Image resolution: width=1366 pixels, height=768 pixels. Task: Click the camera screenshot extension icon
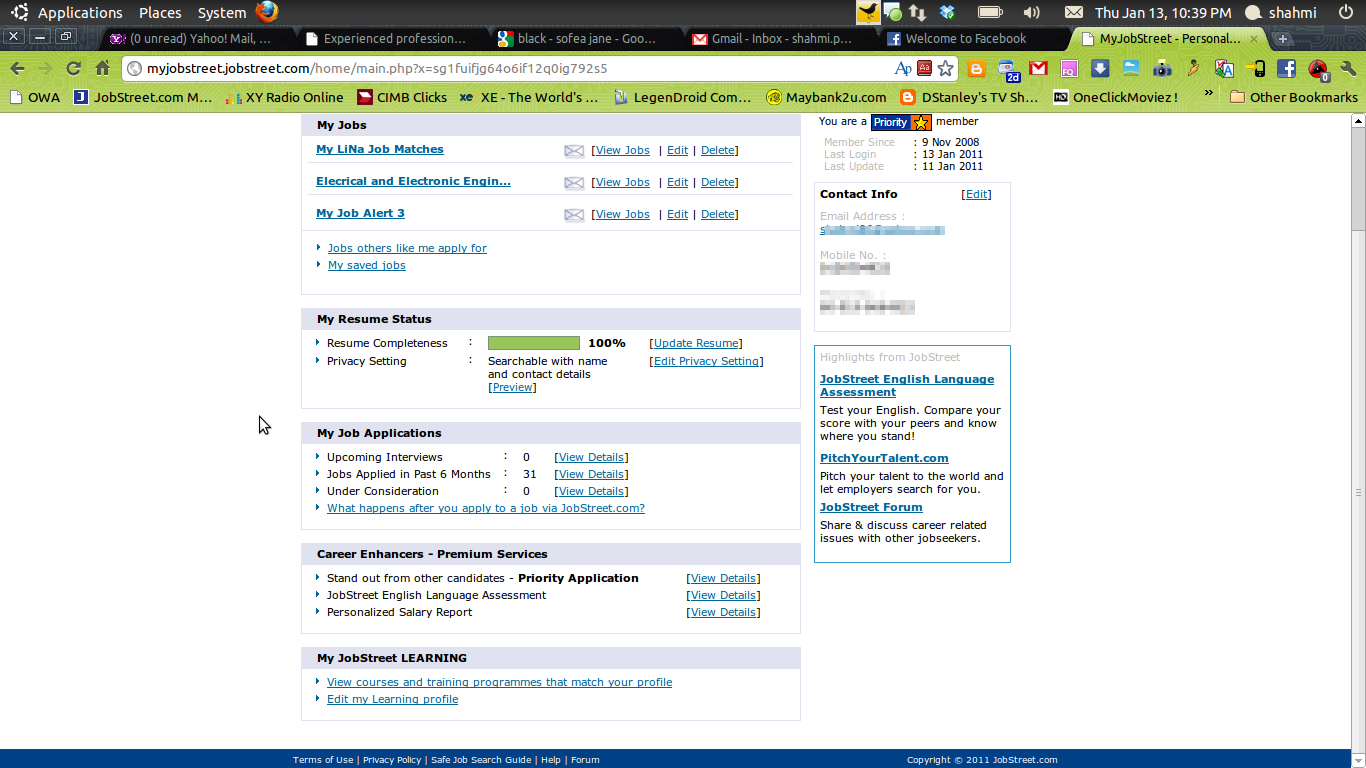[1162, 69]
